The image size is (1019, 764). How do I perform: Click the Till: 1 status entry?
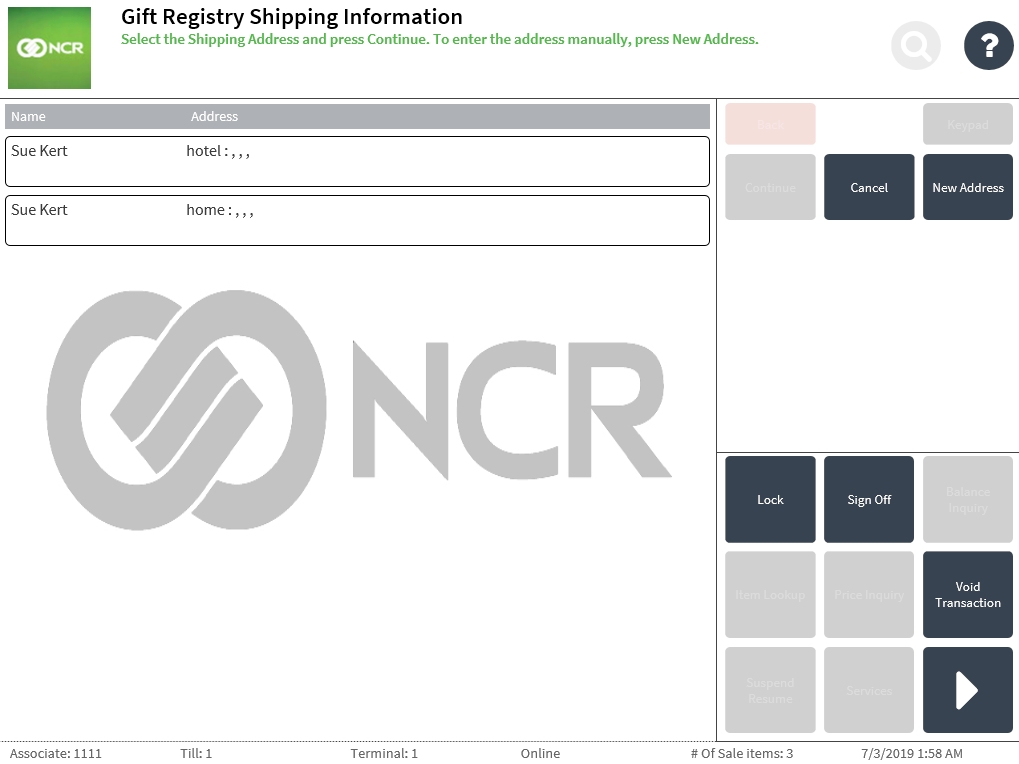(196, 753)
